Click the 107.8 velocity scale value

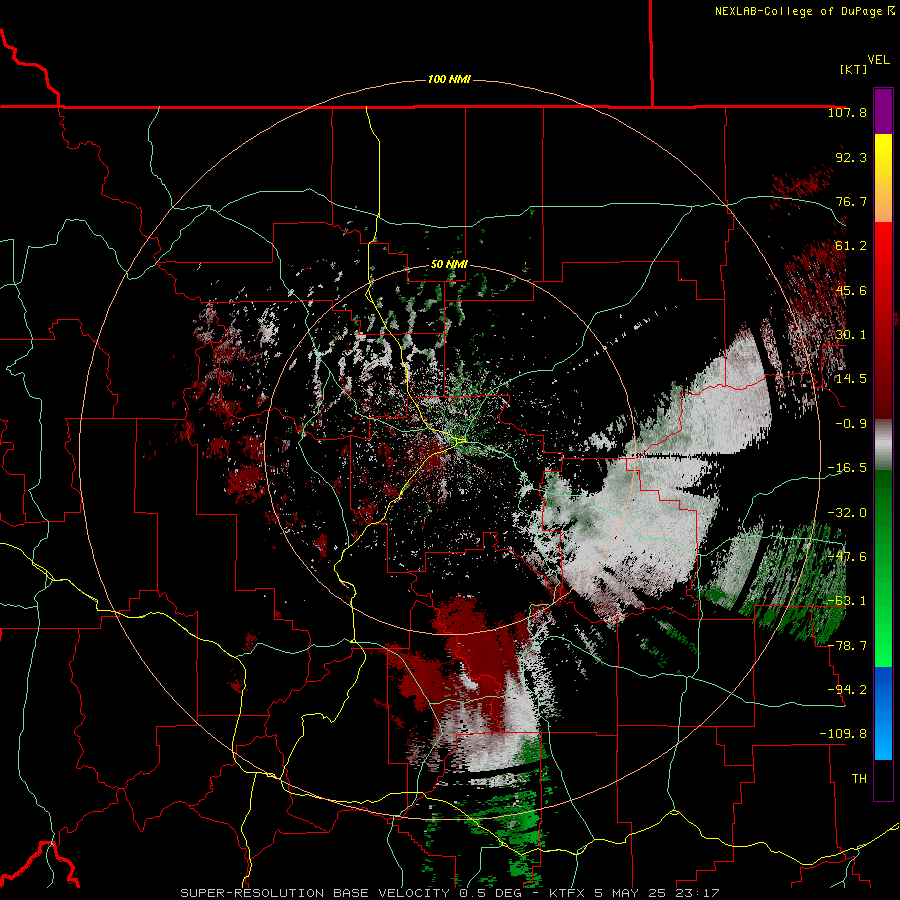click(x=847, y=112)
